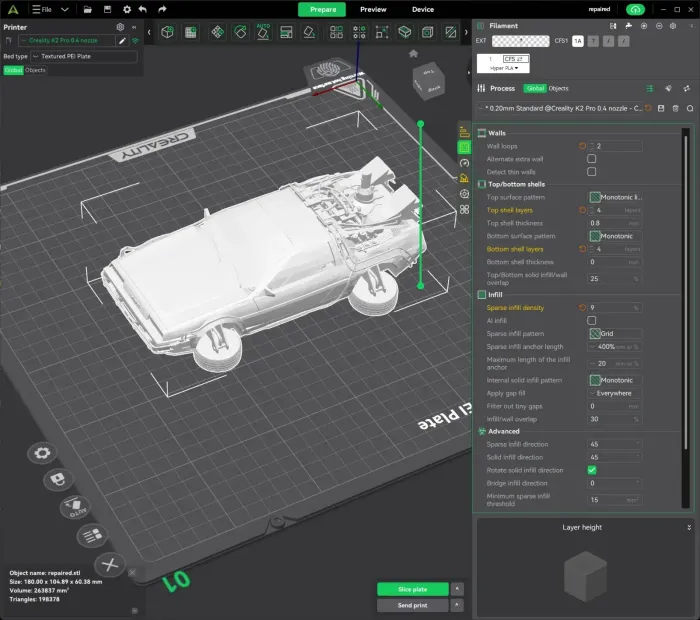Uncheck Rotate solid infill direction
Screen dimensions: 700x620
point(592,470)
